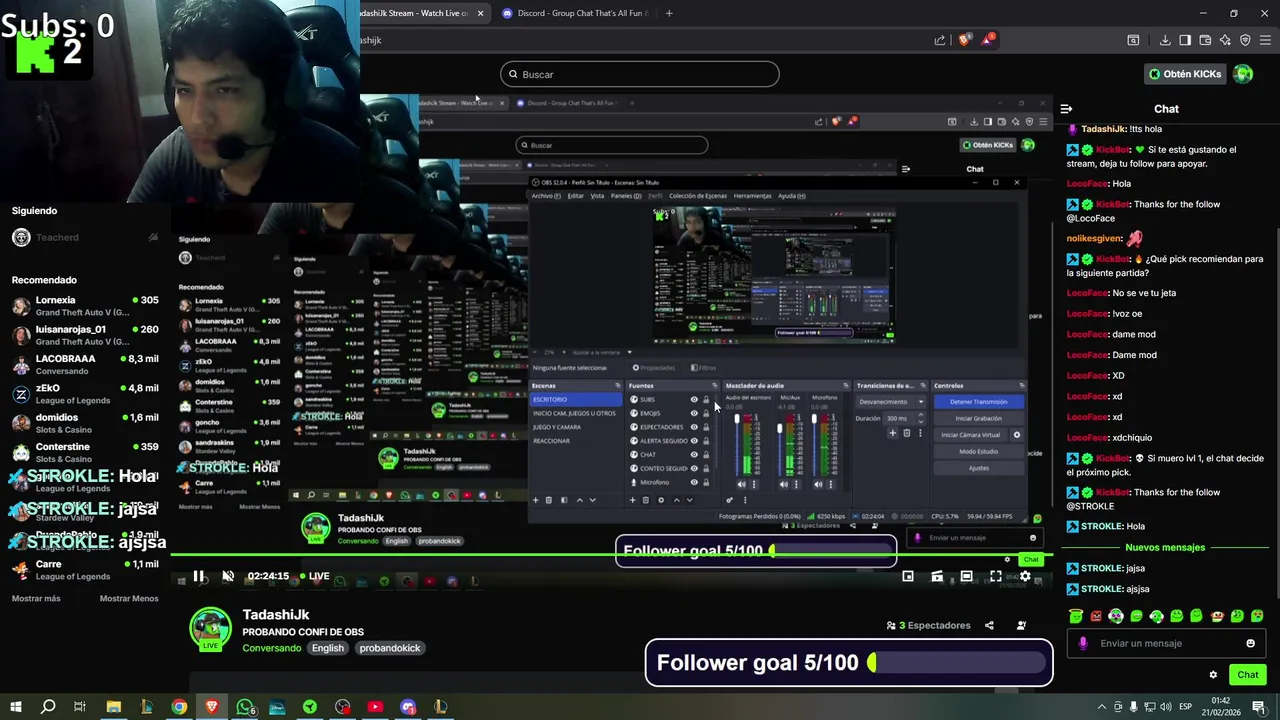Open the Kick profile avatar menu
Image resolution: width=1280 pixels, height=720 pixels.
pos(1243,74)
